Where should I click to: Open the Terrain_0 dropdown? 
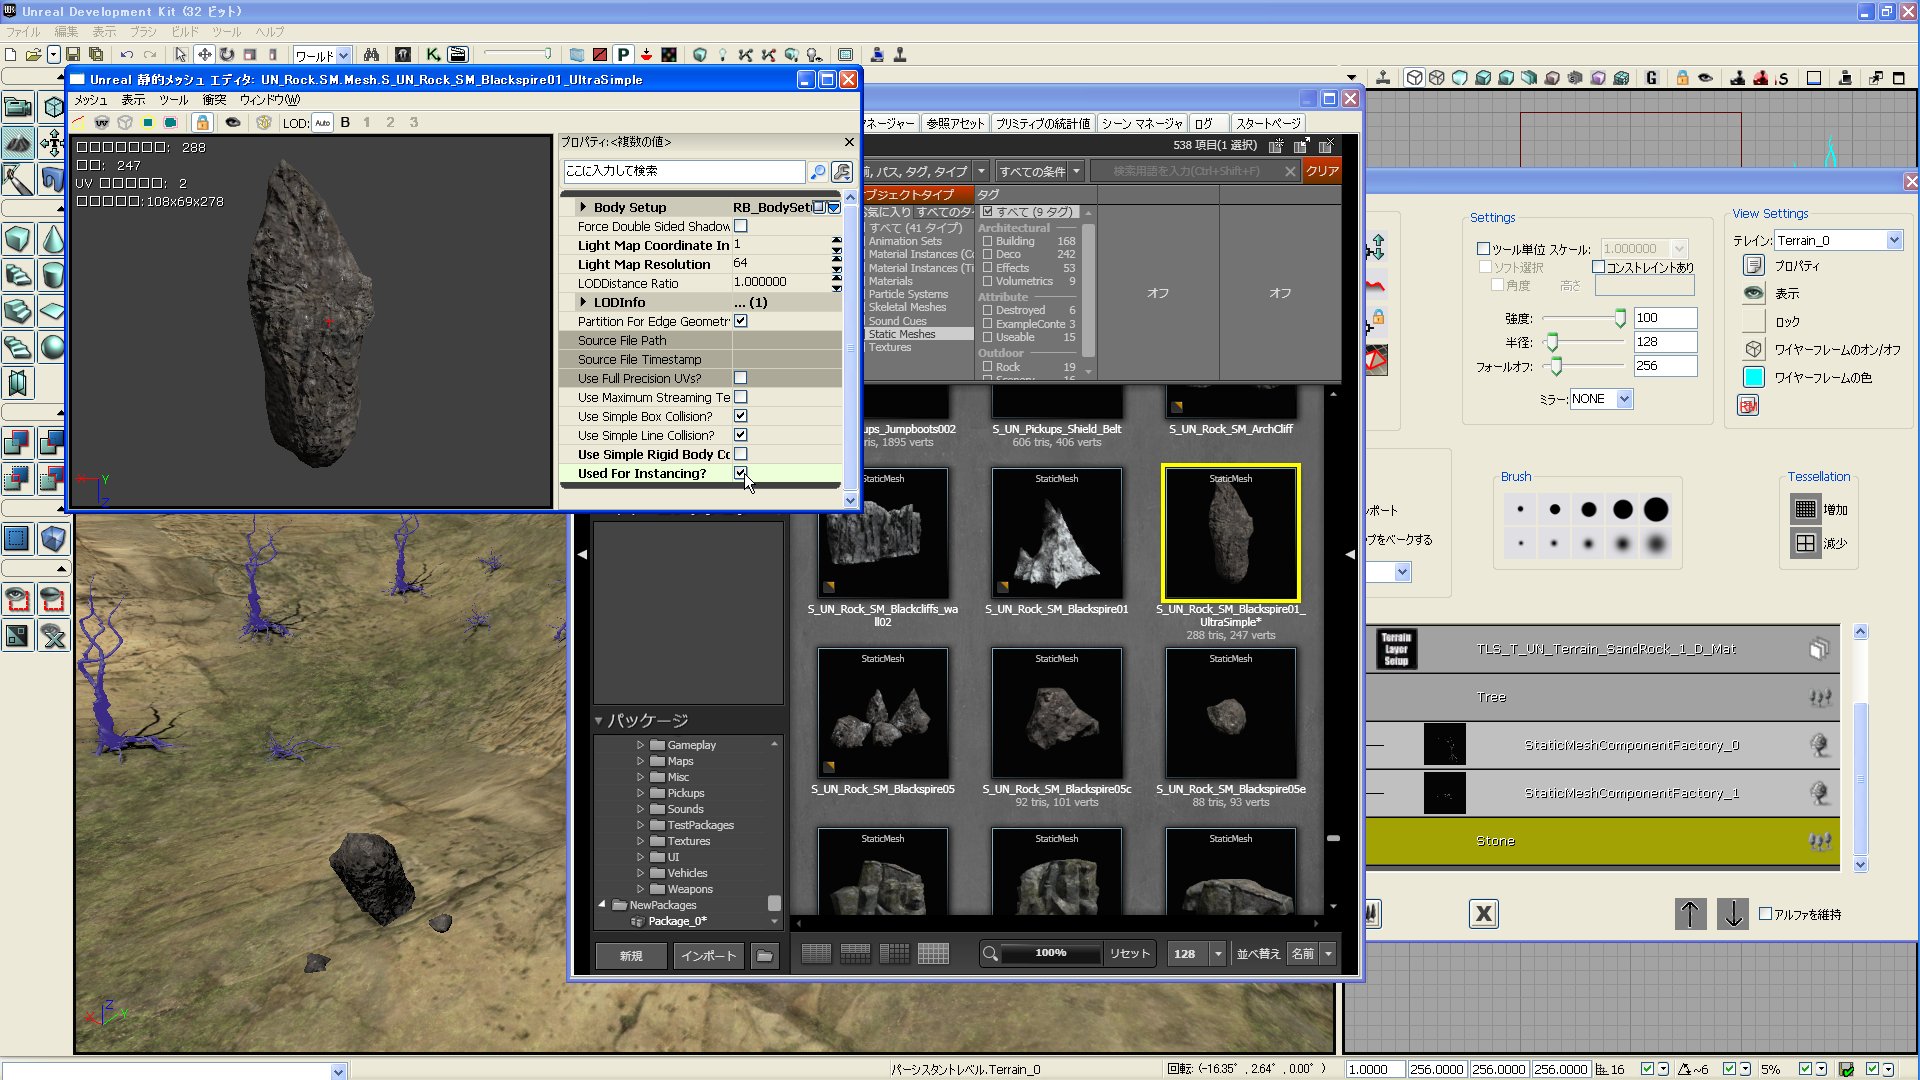point(1893,240)
